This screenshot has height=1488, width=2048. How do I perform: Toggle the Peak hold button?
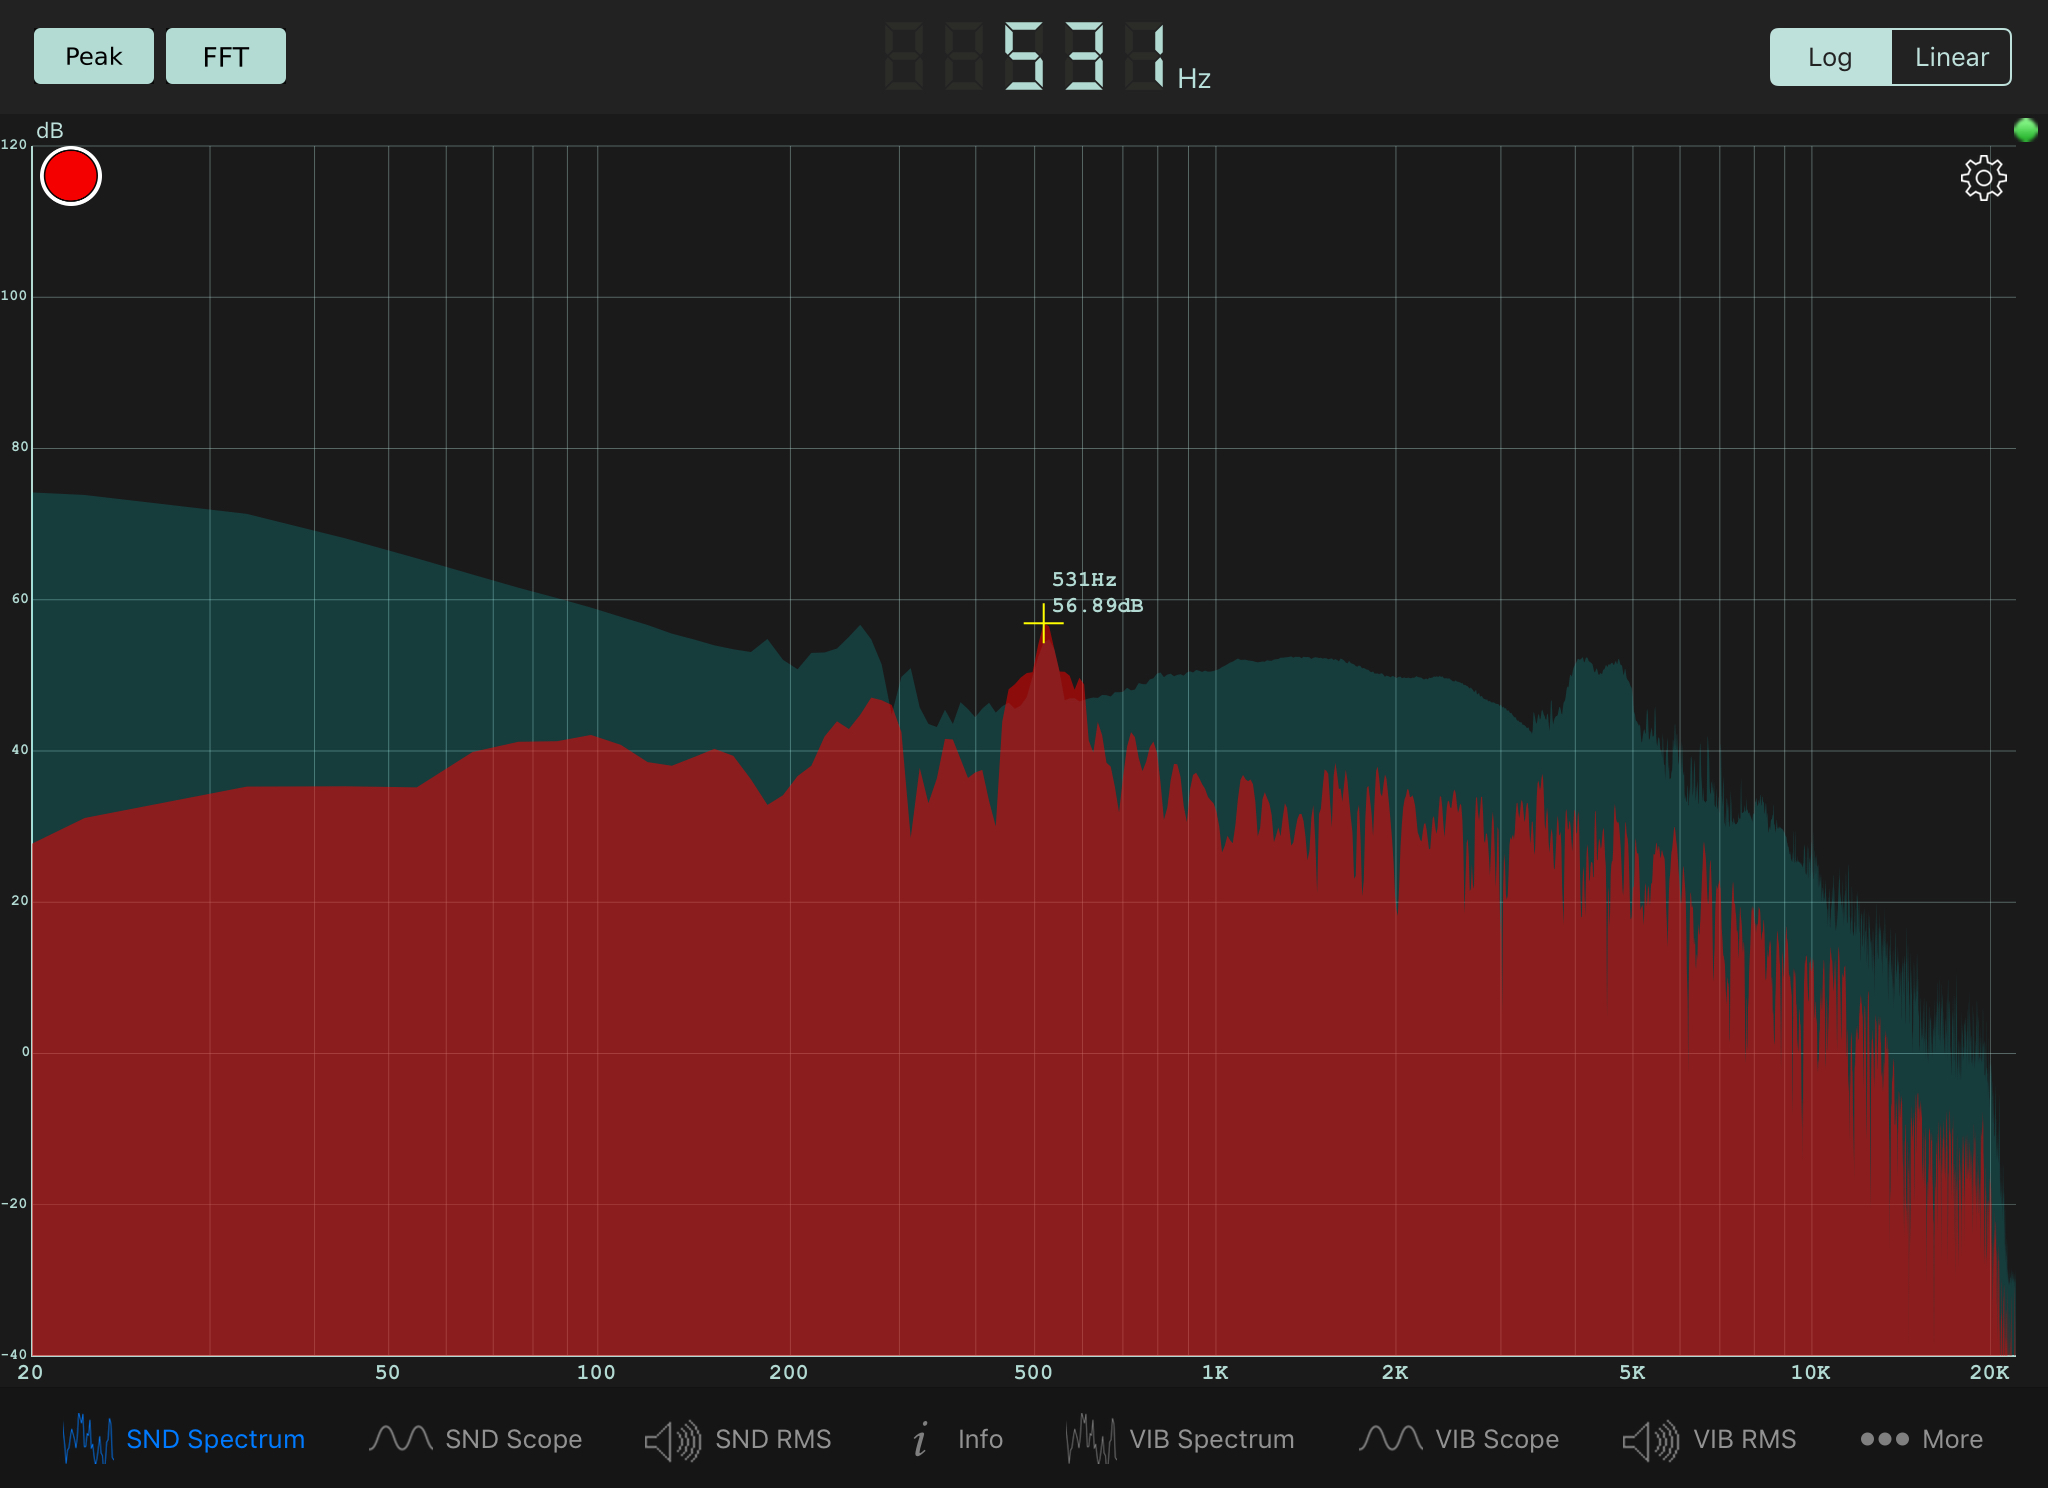tap(94, 57)
